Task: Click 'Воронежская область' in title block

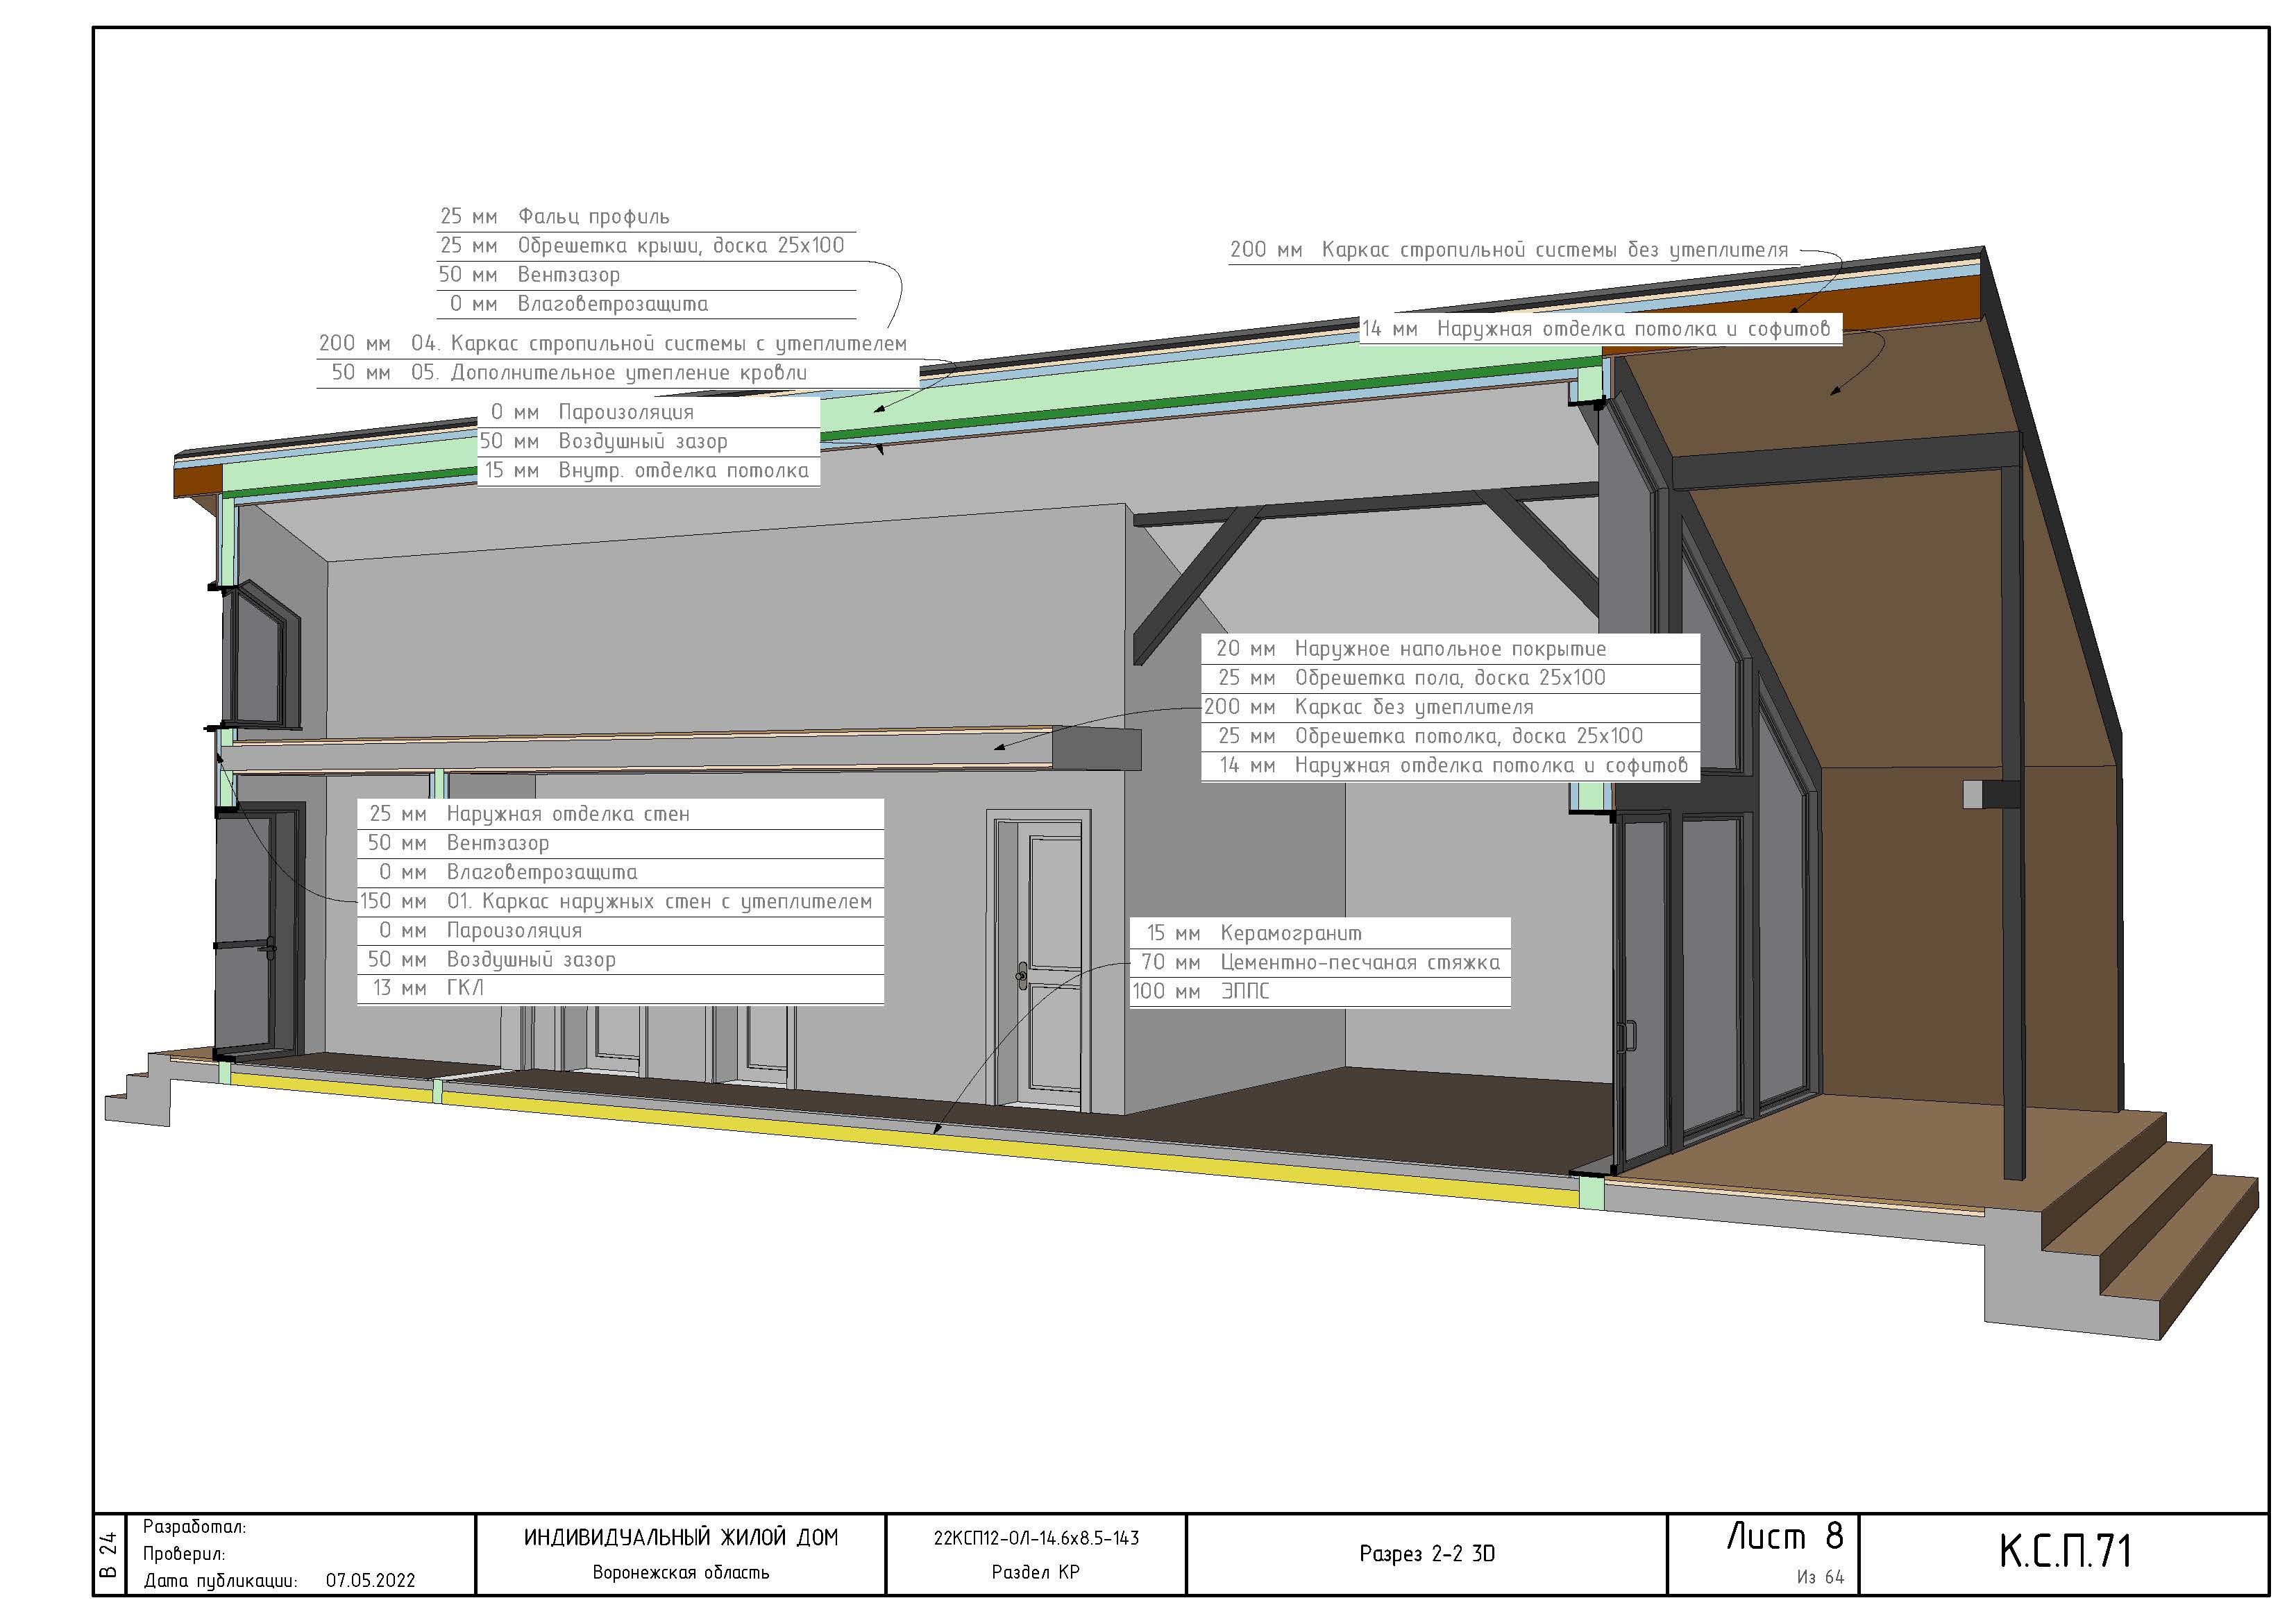Action: pos(680,1573)
